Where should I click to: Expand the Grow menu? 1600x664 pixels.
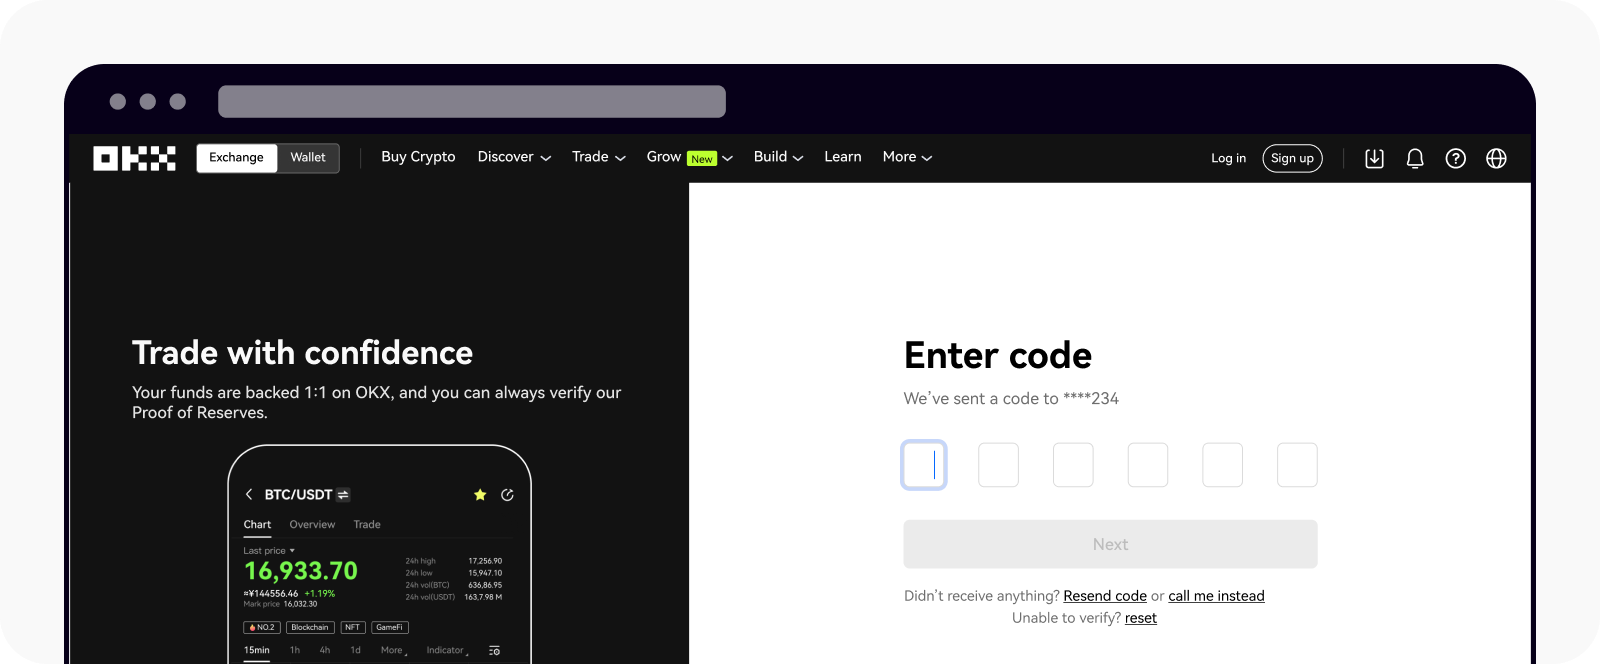(689, 157)
